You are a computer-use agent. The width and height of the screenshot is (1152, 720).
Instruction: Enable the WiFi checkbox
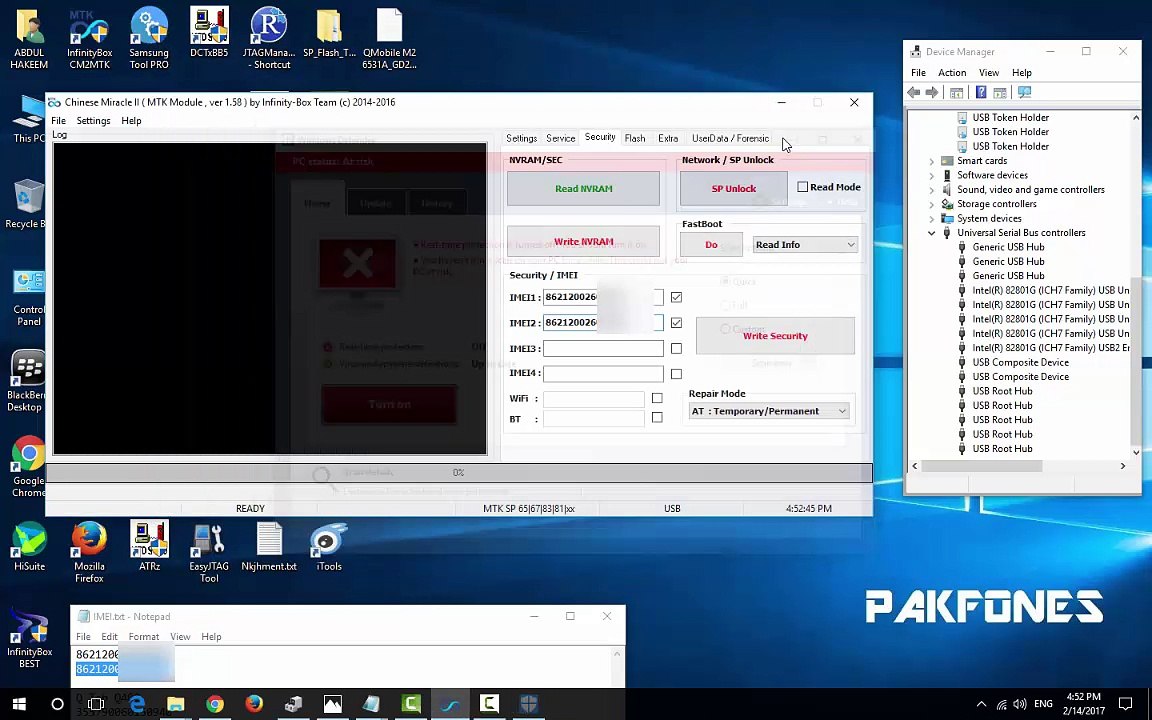[x=657, y=398]
